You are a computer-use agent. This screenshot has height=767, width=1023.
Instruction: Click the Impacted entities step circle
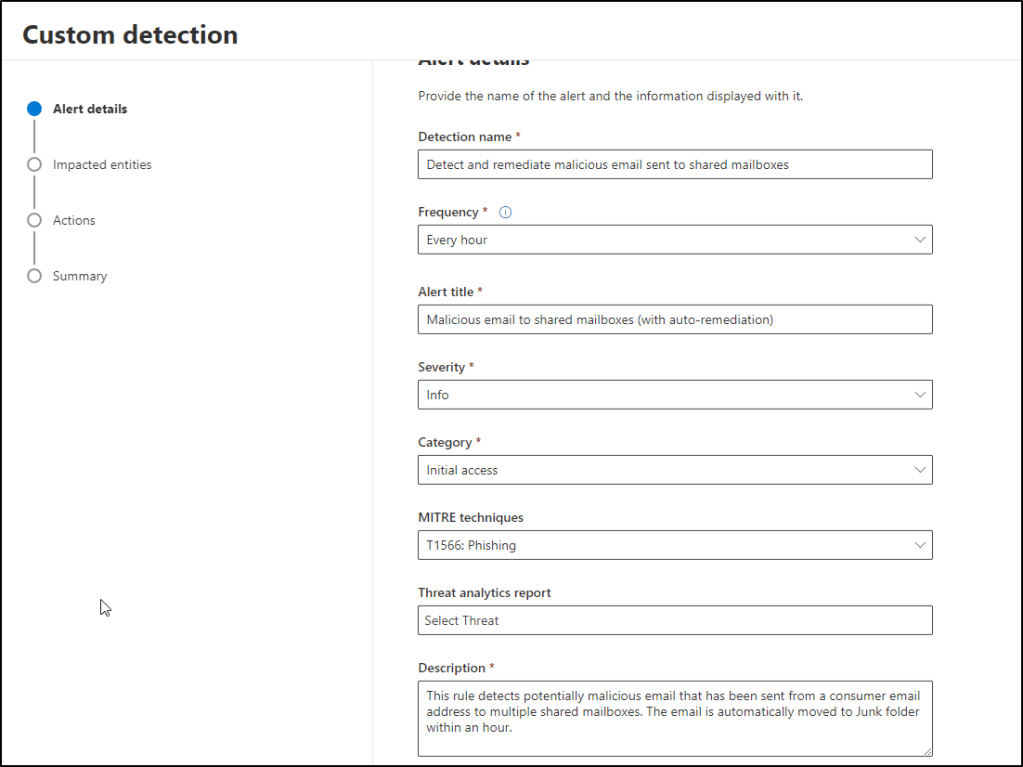click(x=35, y=164)
